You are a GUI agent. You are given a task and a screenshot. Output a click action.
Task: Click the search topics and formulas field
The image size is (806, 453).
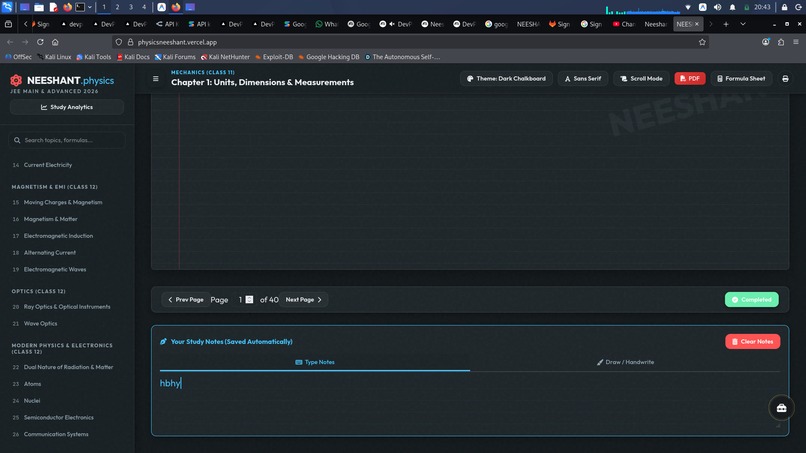67,140
